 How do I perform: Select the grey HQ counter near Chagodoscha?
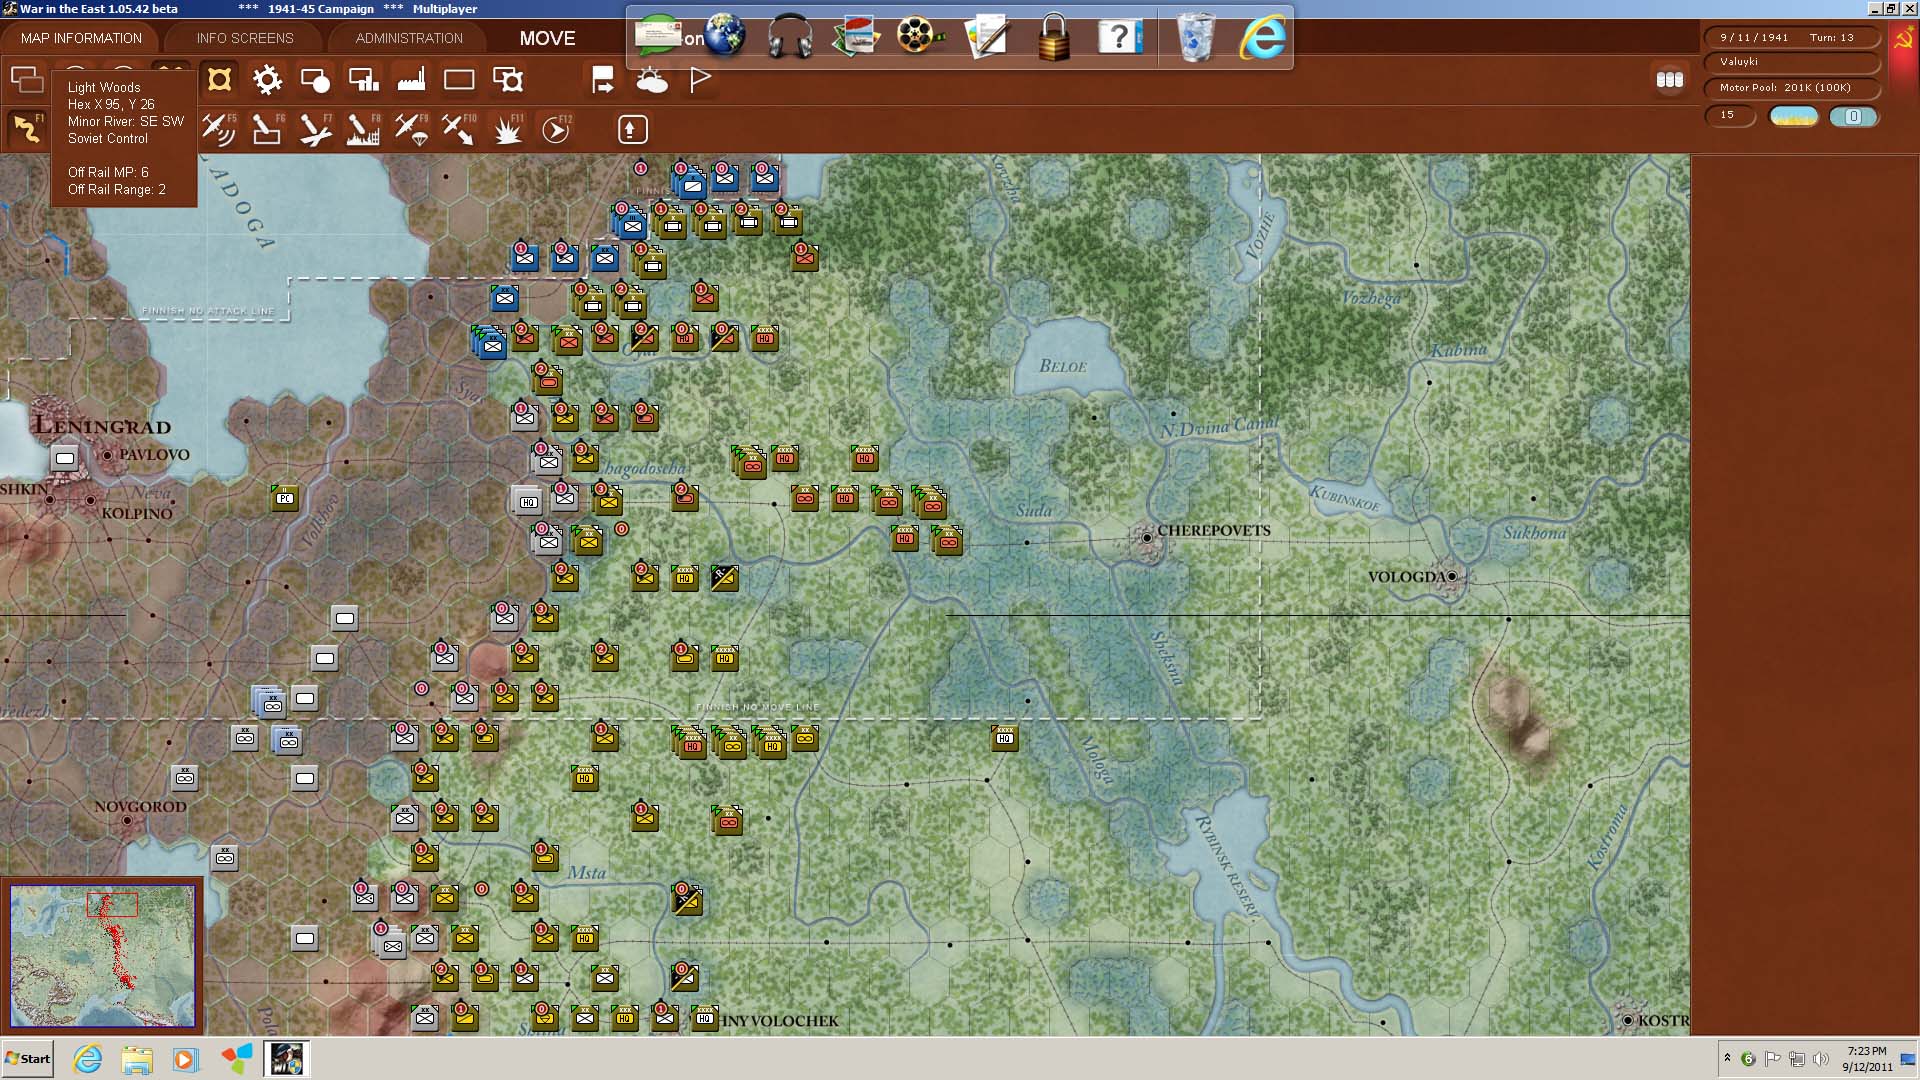[x=528, y=500]
